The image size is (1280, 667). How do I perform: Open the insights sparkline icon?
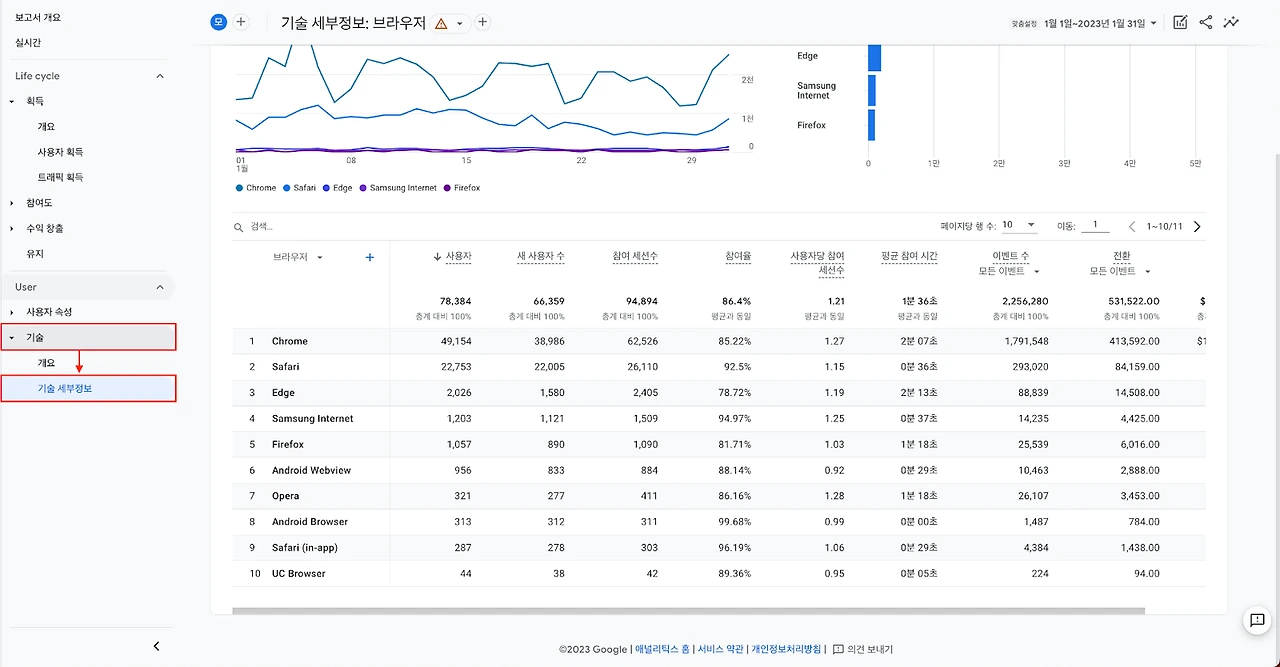tap(1231, 22)
